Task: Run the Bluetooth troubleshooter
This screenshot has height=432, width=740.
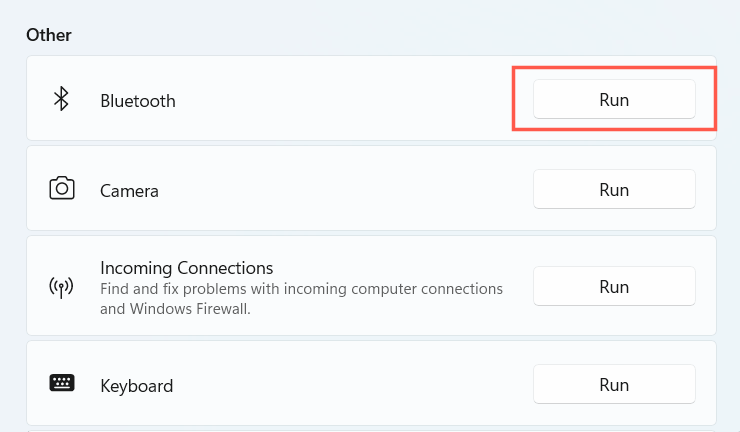Action: pyautogui.click(x=614, y=99)
